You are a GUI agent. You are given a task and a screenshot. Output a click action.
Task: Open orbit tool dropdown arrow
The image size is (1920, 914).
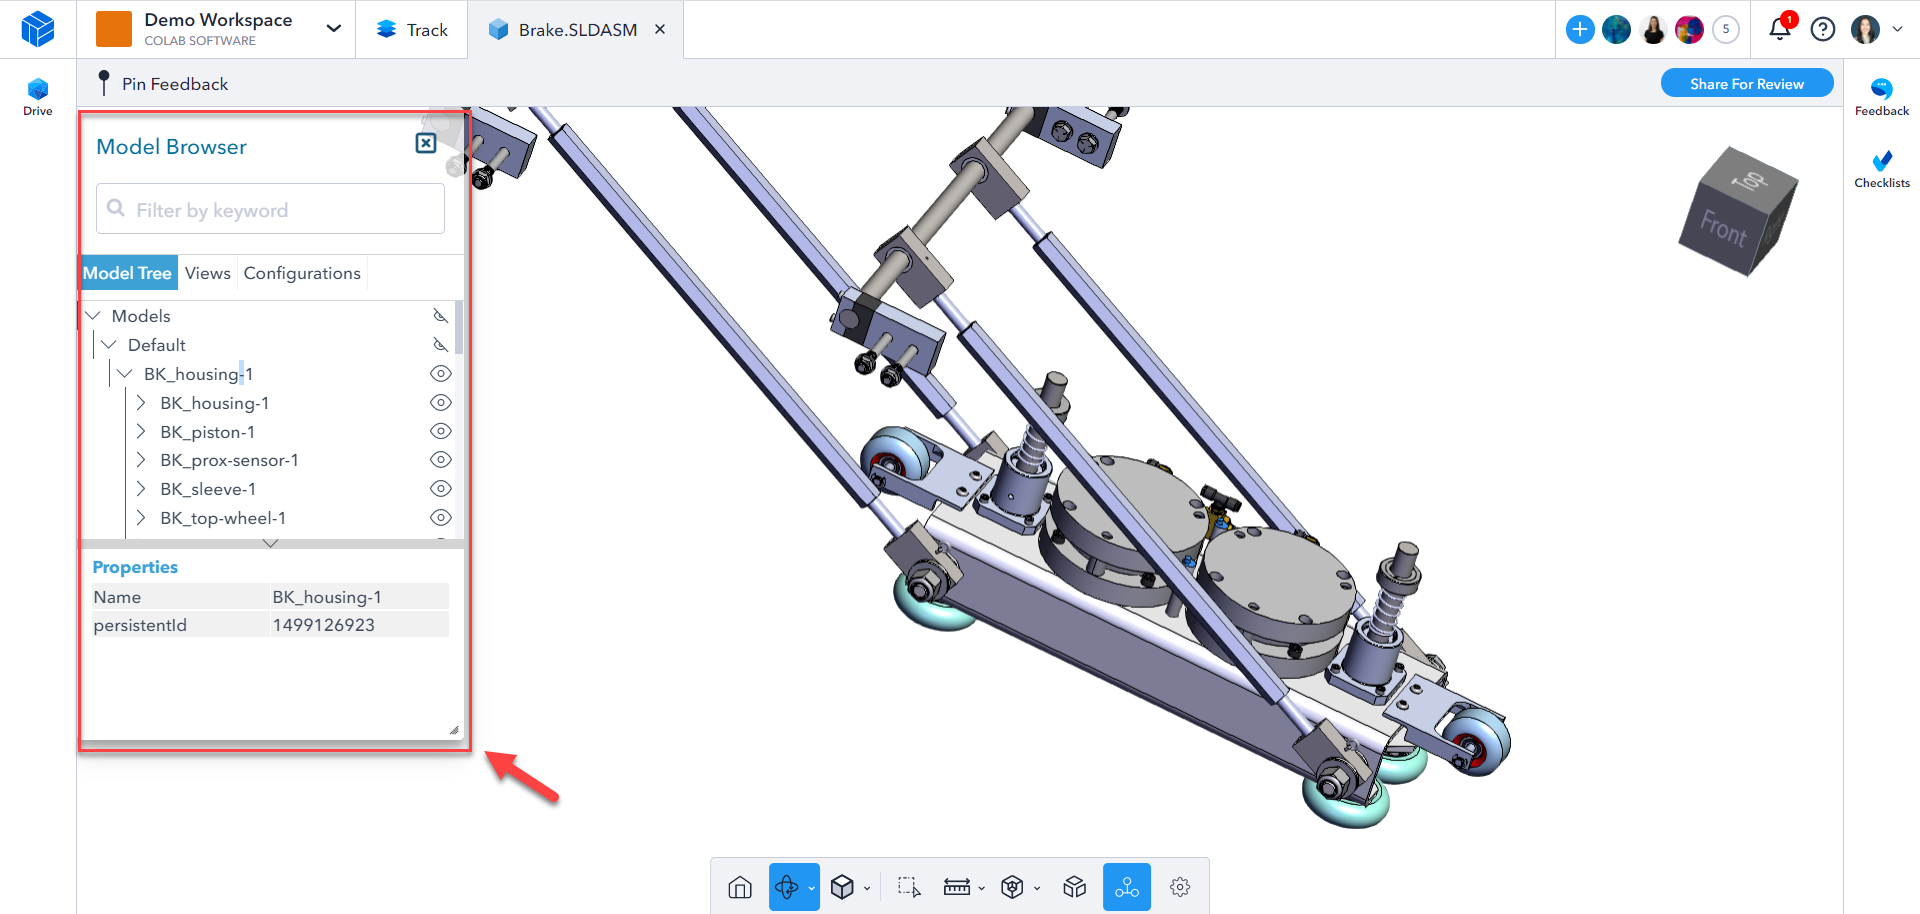click(811, 888)
